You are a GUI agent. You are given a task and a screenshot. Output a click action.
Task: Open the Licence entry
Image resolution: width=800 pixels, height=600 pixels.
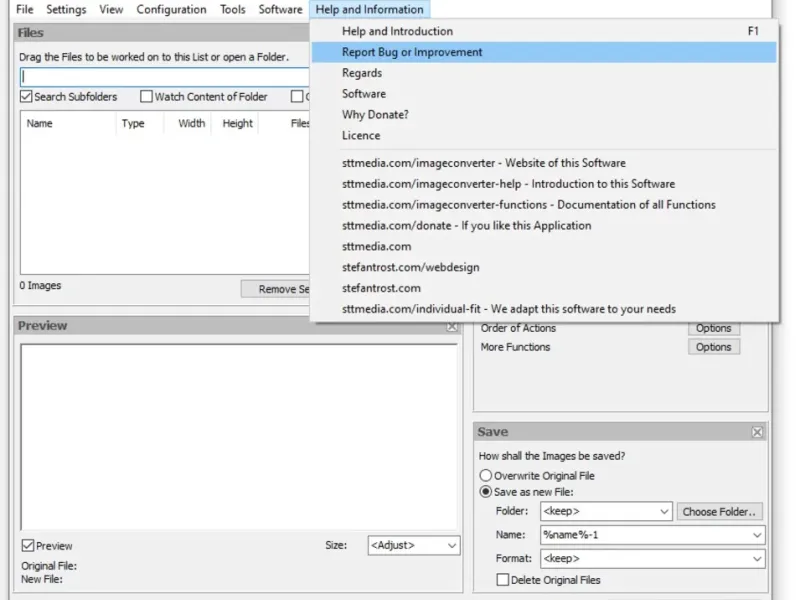[544, 136]
